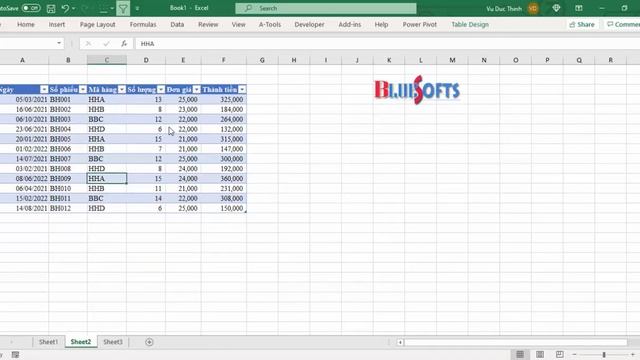This screenshot has width=640, height=360.
Task: Open the Số phiếu column filter dropdown
Action: 83,89
